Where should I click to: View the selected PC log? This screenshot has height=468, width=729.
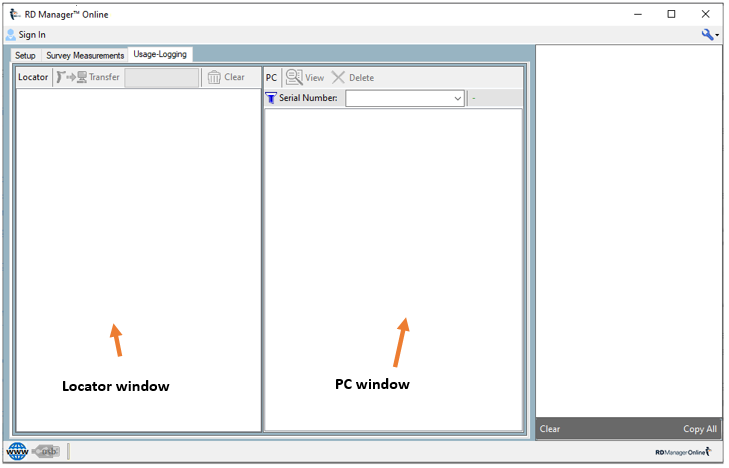point(315,78)
